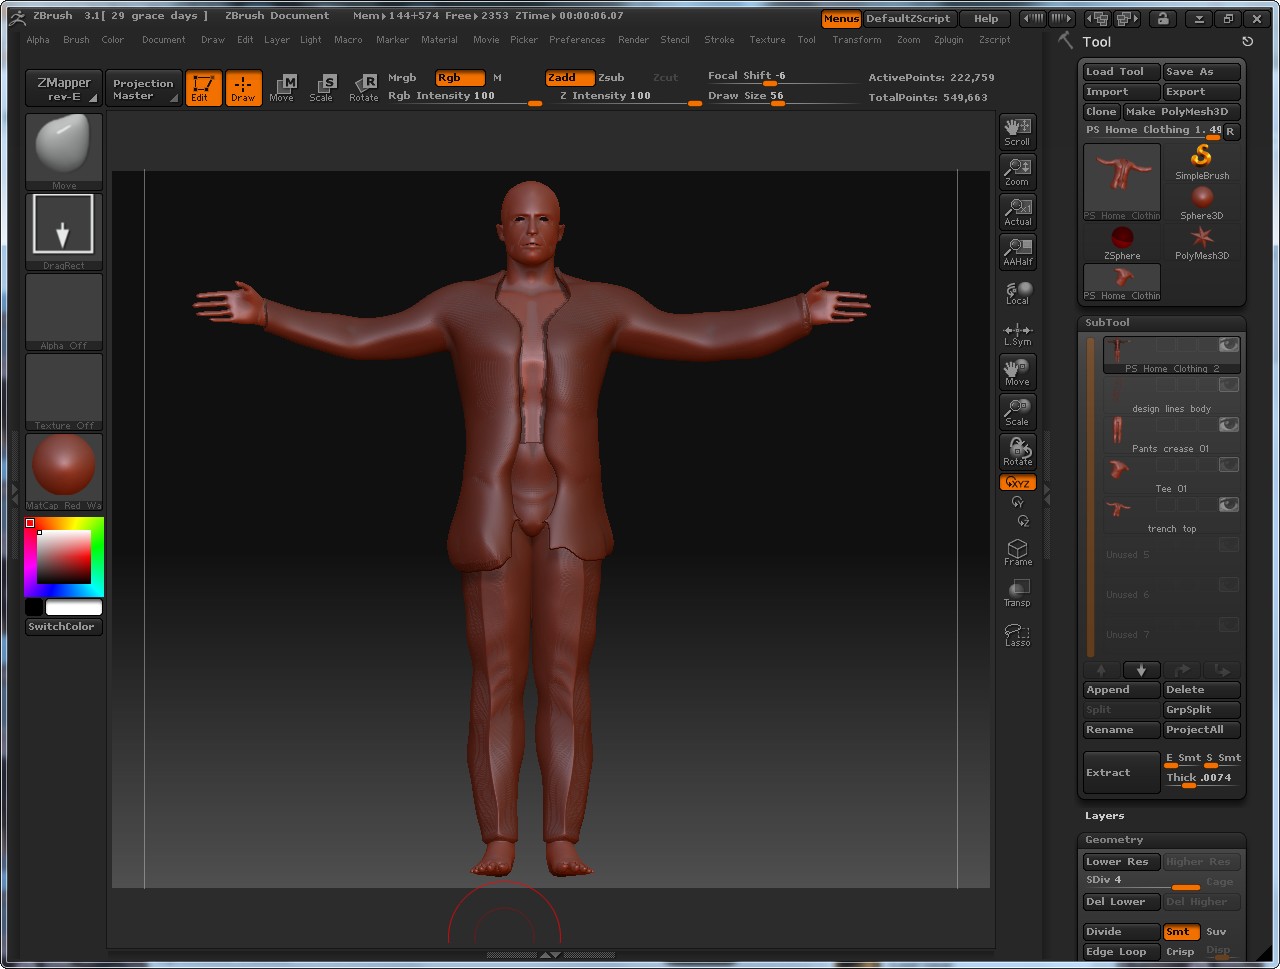Select the Scroll canvas icon
The image size is (1280, 969).
(1017, 131)
